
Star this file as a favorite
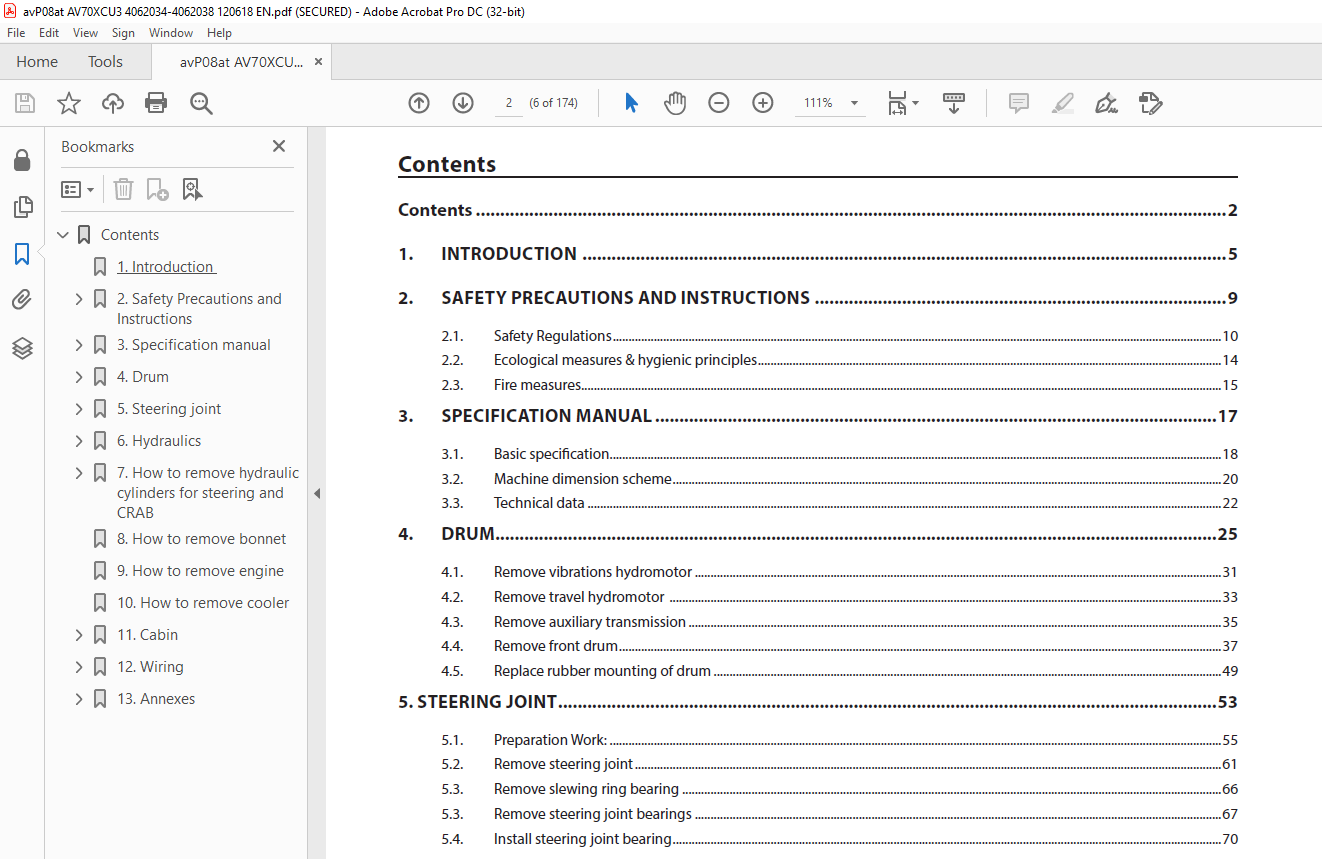tap(69, 103)
